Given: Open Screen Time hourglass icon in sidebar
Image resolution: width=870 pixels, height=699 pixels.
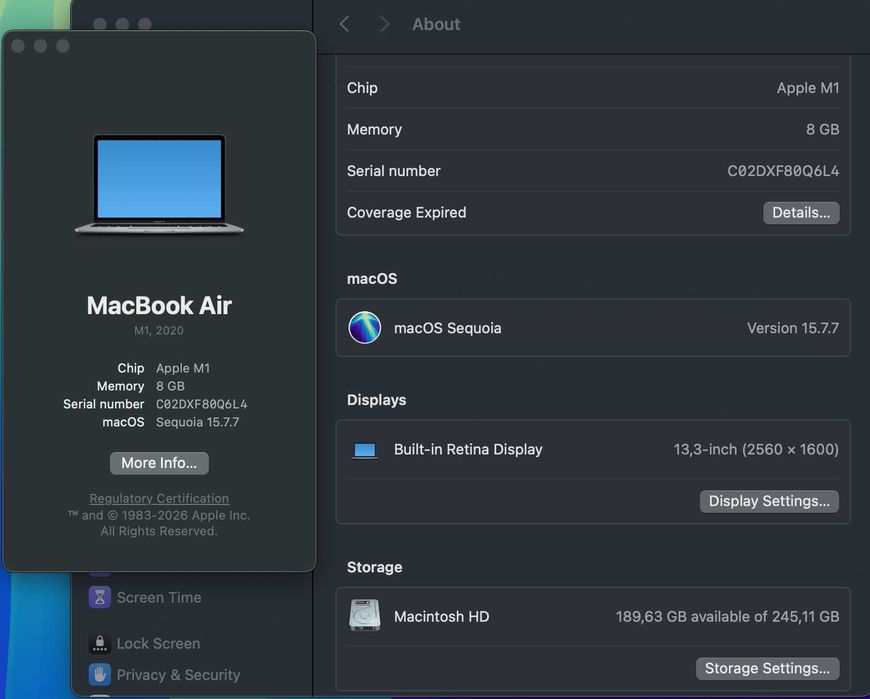Looking at the screenshot, I should coord(99,597).
